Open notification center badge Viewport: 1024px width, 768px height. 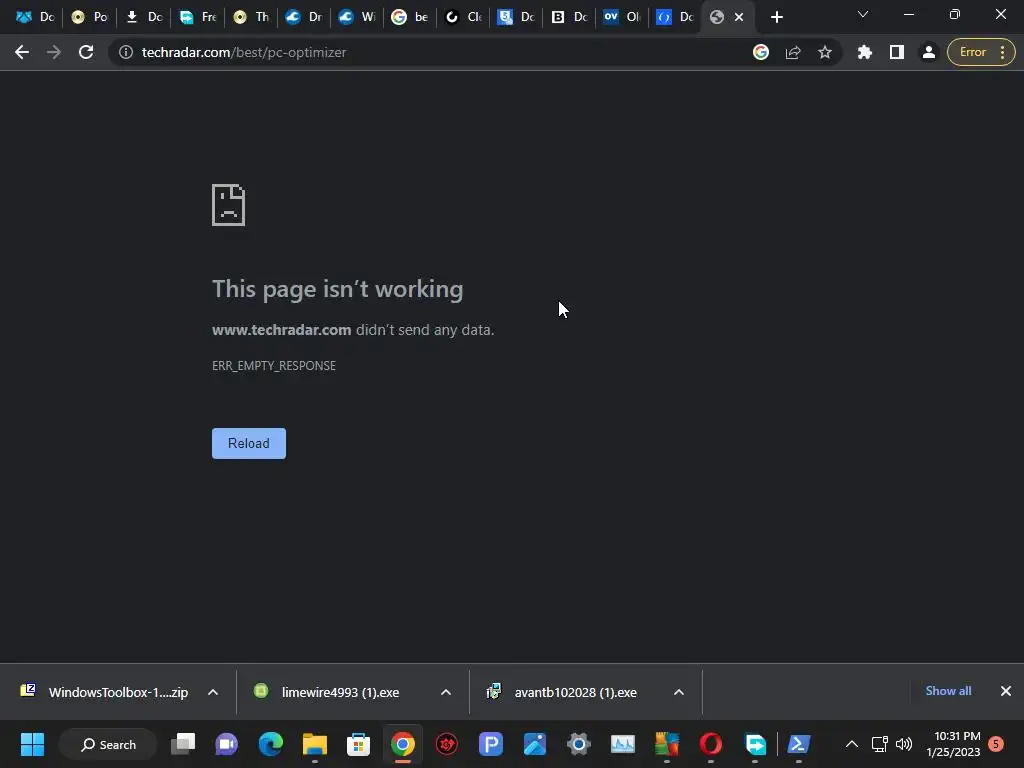point(996,744)
